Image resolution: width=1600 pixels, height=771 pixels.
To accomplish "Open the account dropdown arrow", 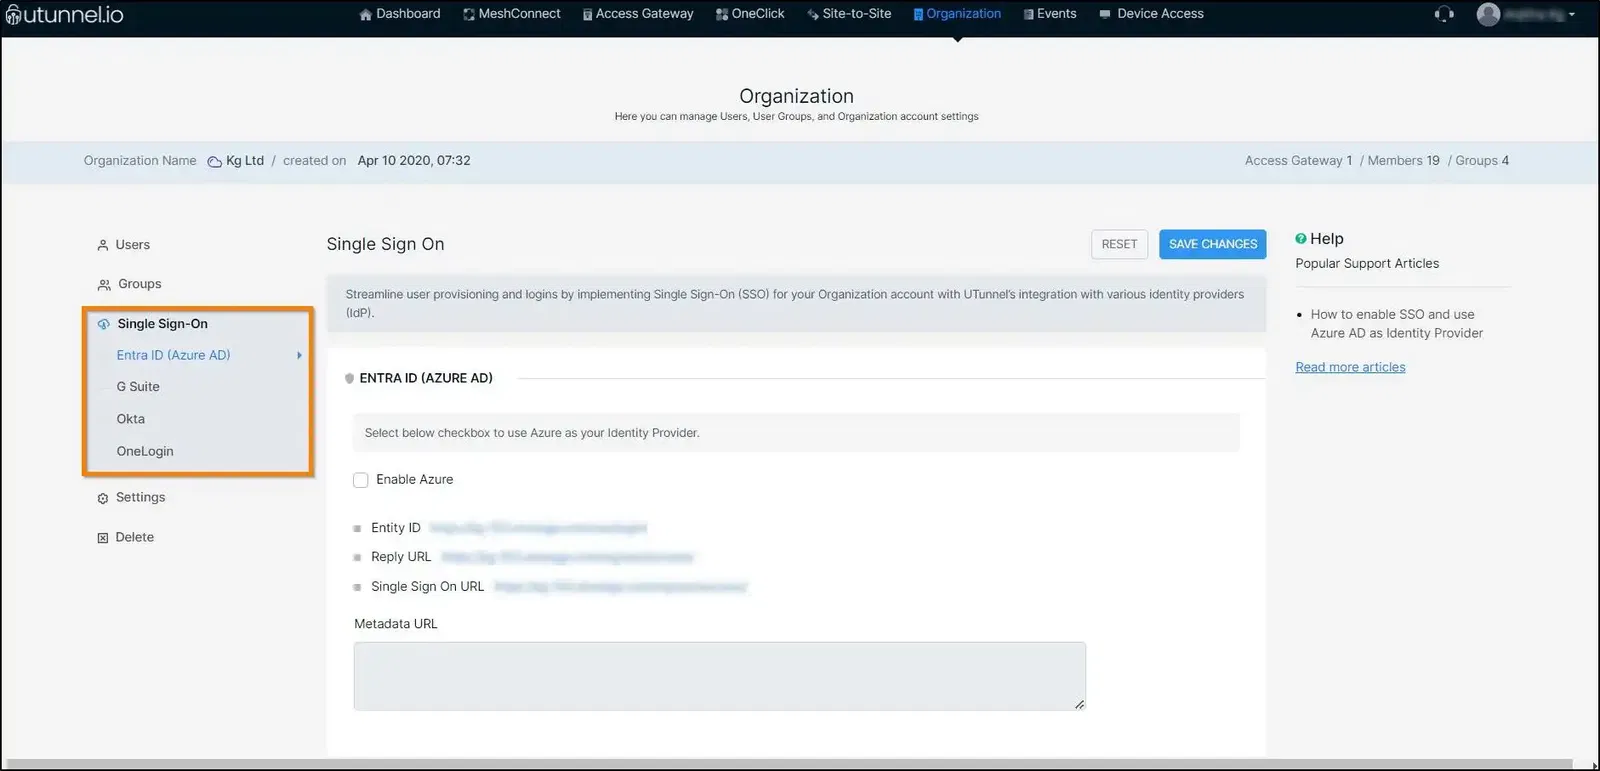I will [1572, 14].
